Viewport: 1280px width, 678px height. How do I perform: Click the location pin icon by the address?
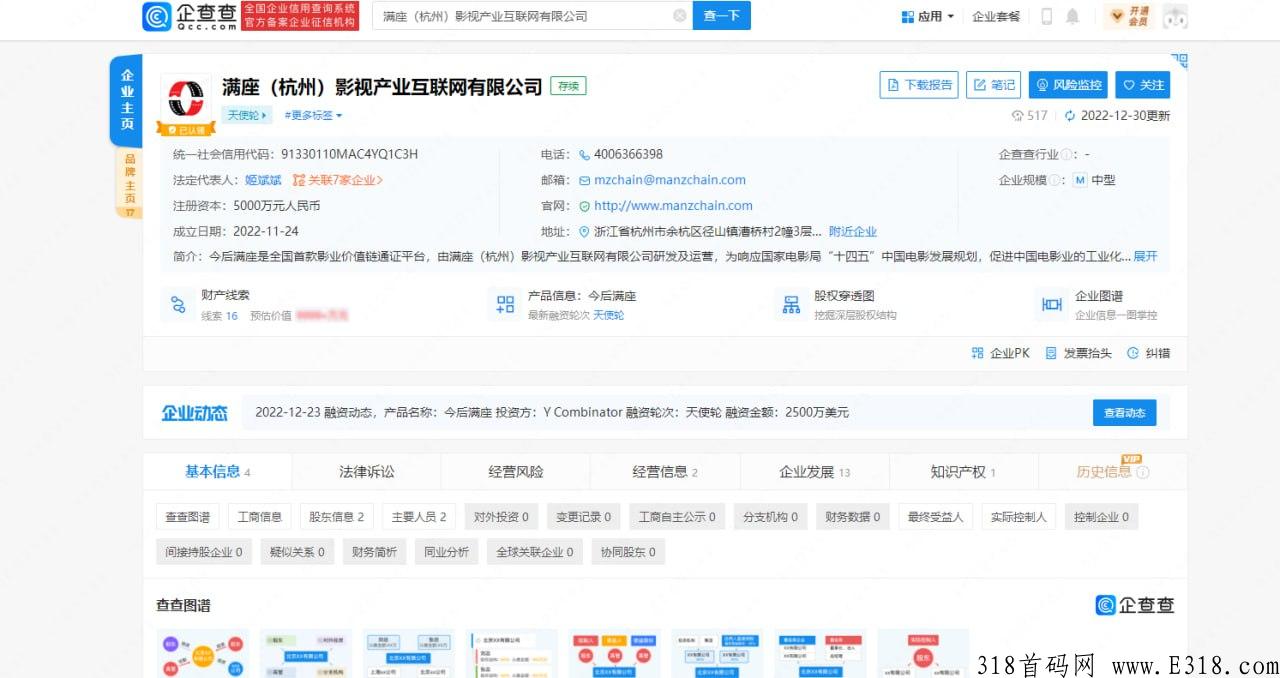pos(584,232)
